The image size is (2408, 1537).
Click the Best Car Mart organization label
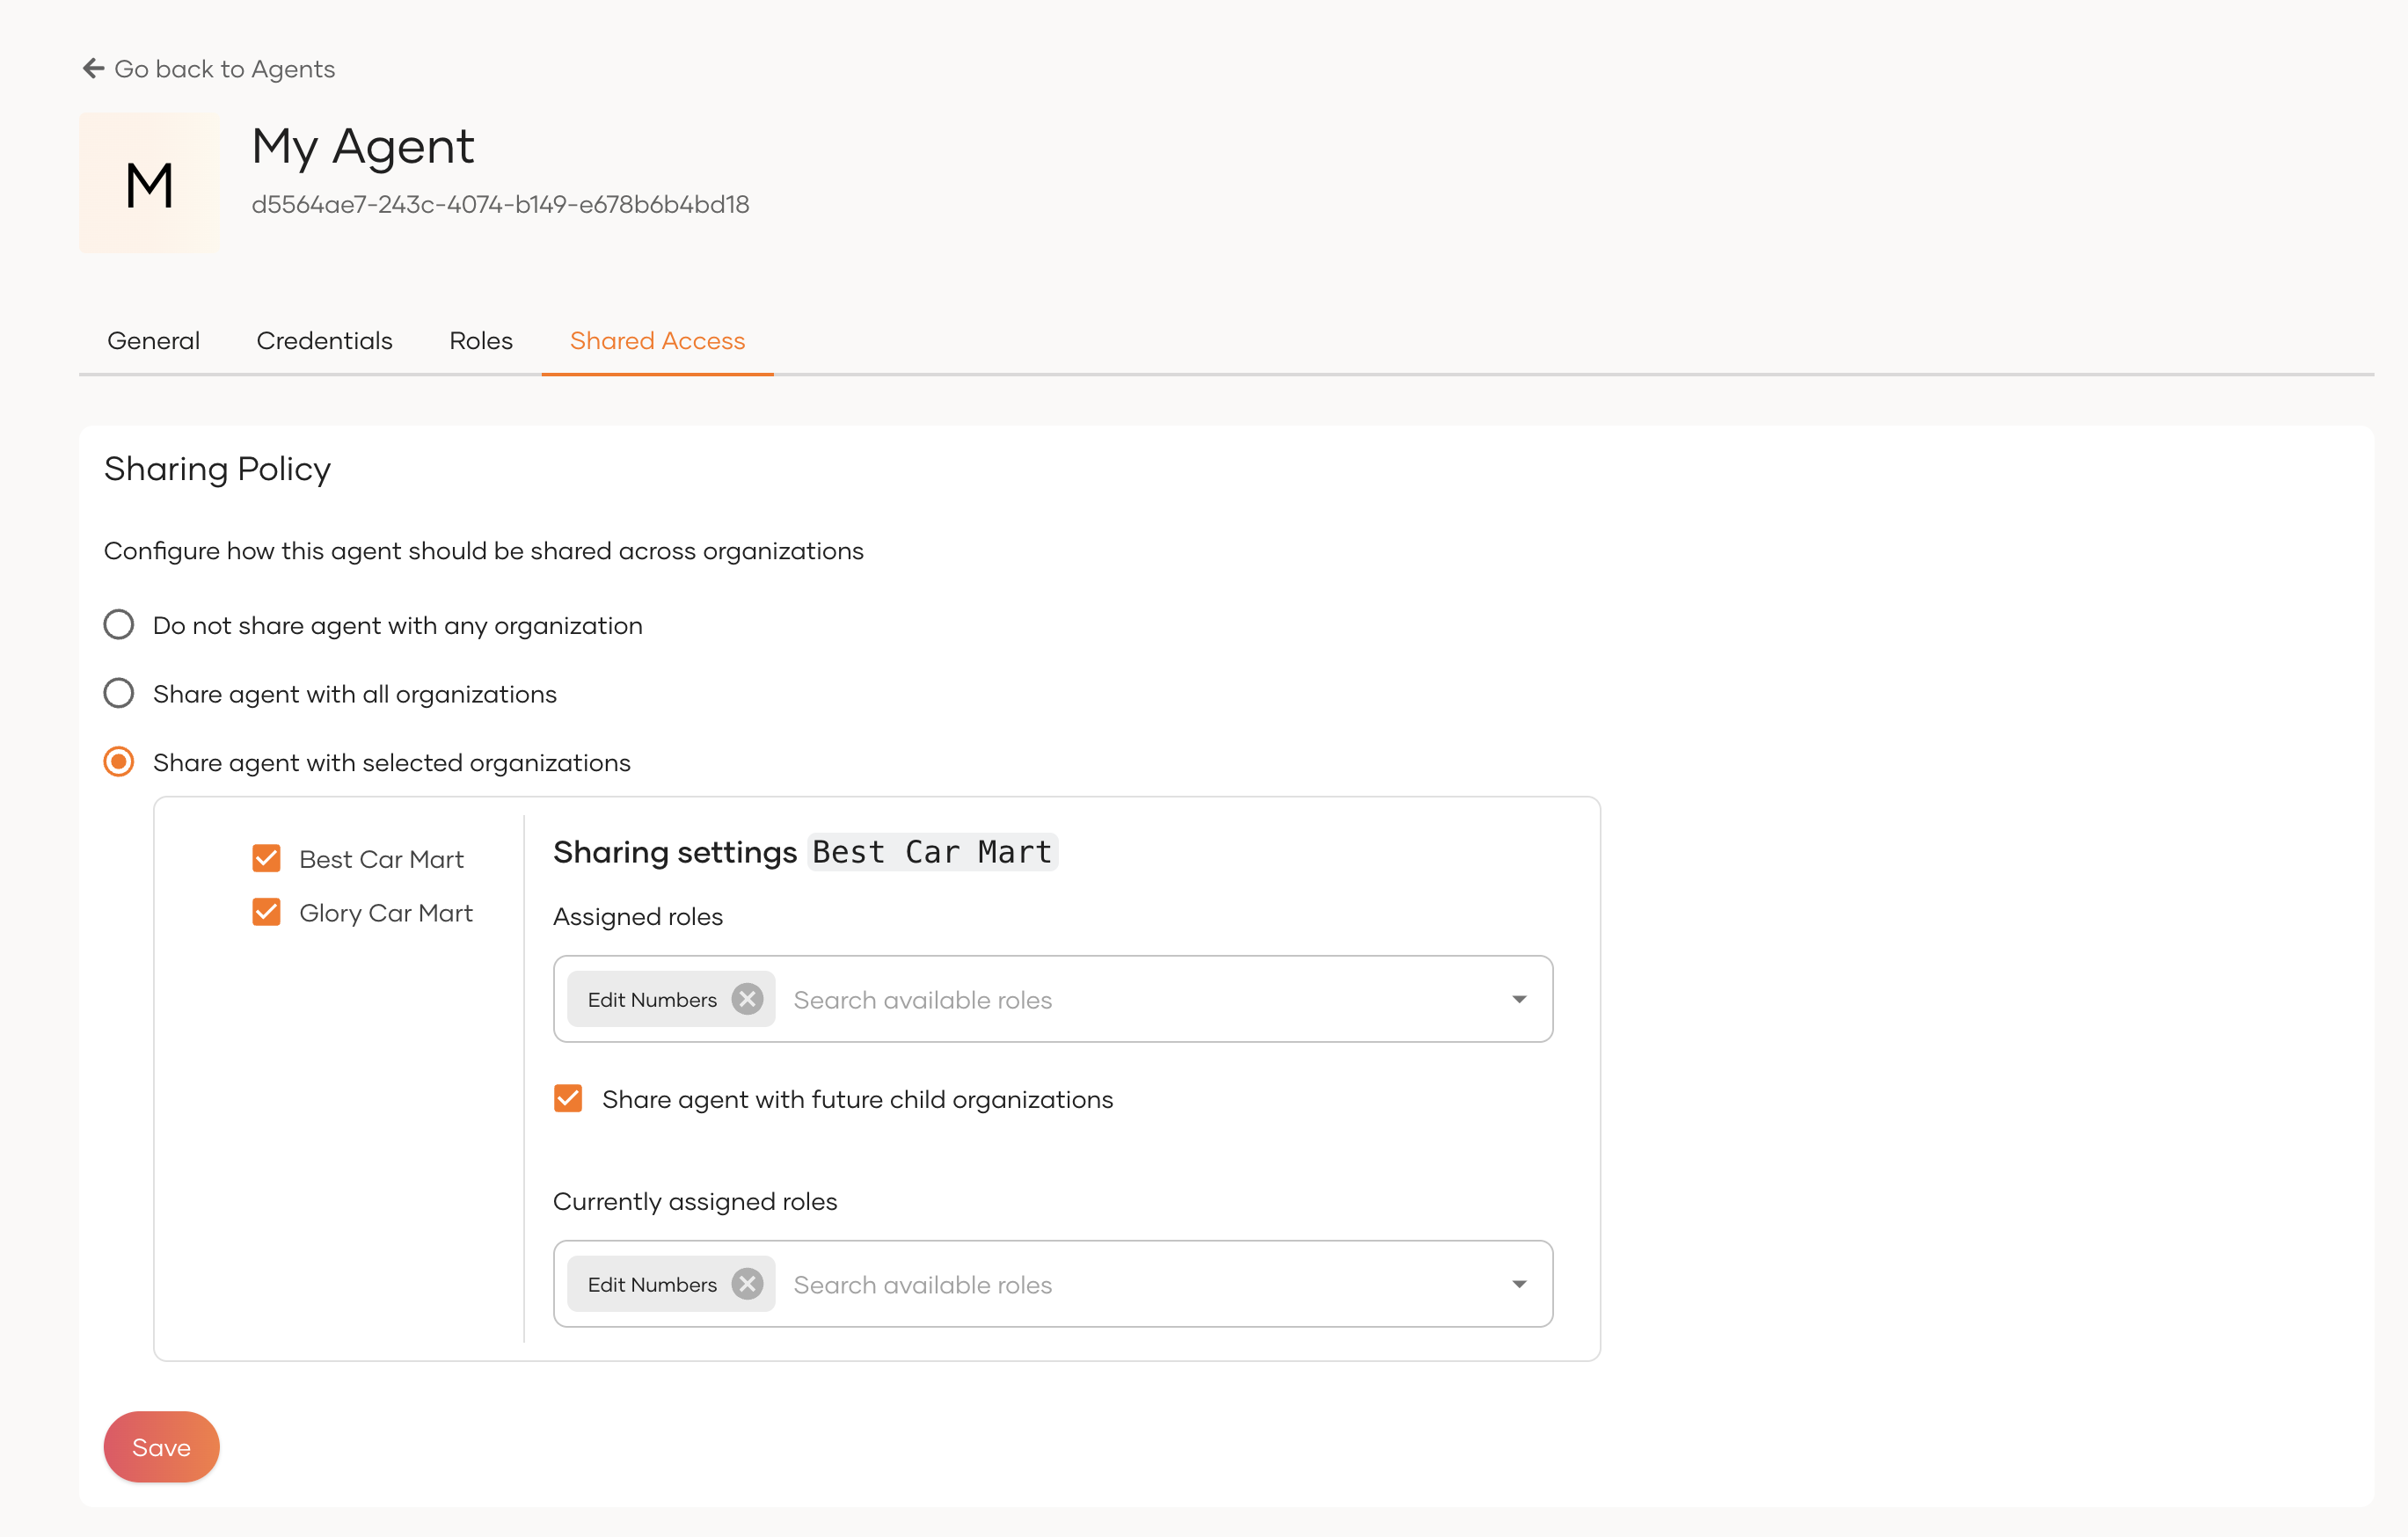(x=381, y=860)
